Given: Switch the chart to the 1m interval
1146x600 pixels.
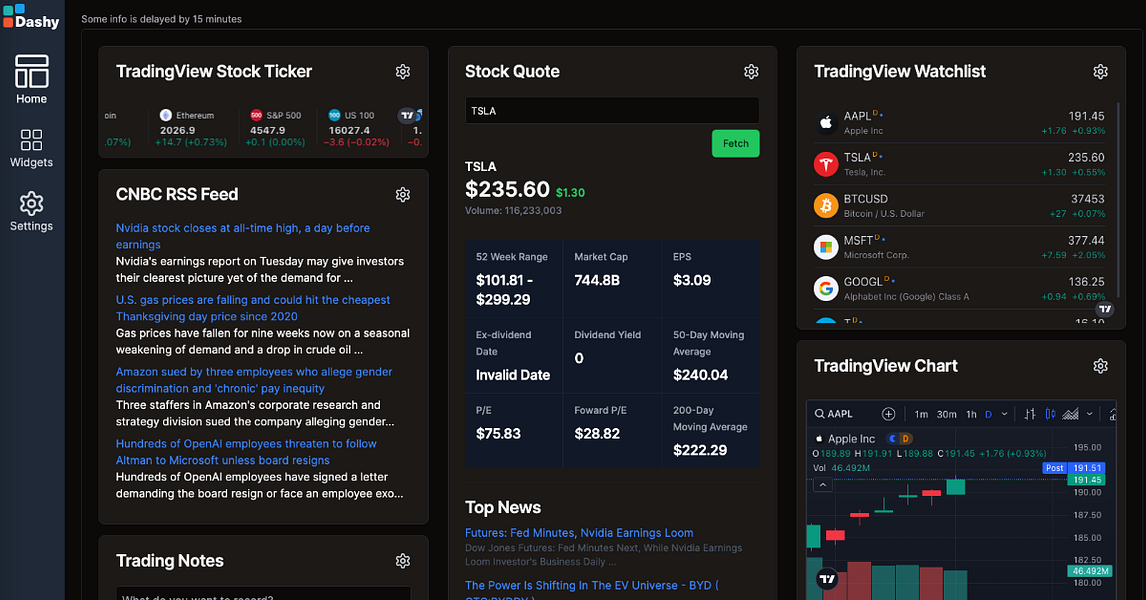Looking at the screenshot, I should pyautogui.click(x=921, y=414).
